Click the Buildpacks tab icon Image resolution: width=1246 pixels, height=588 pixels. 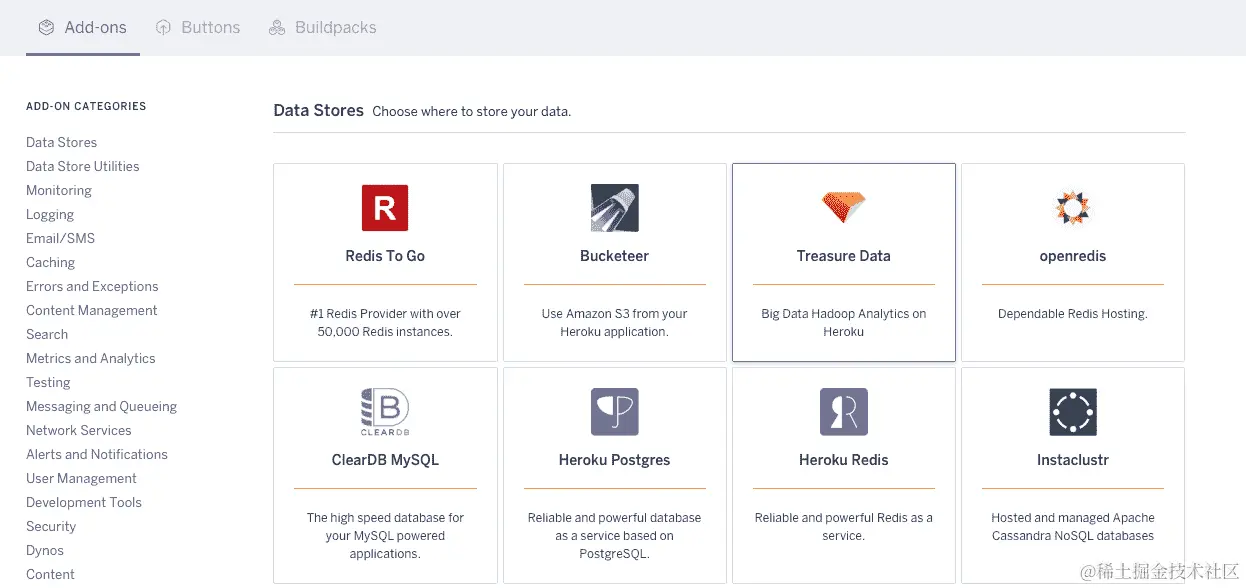[x=277, y=28]
